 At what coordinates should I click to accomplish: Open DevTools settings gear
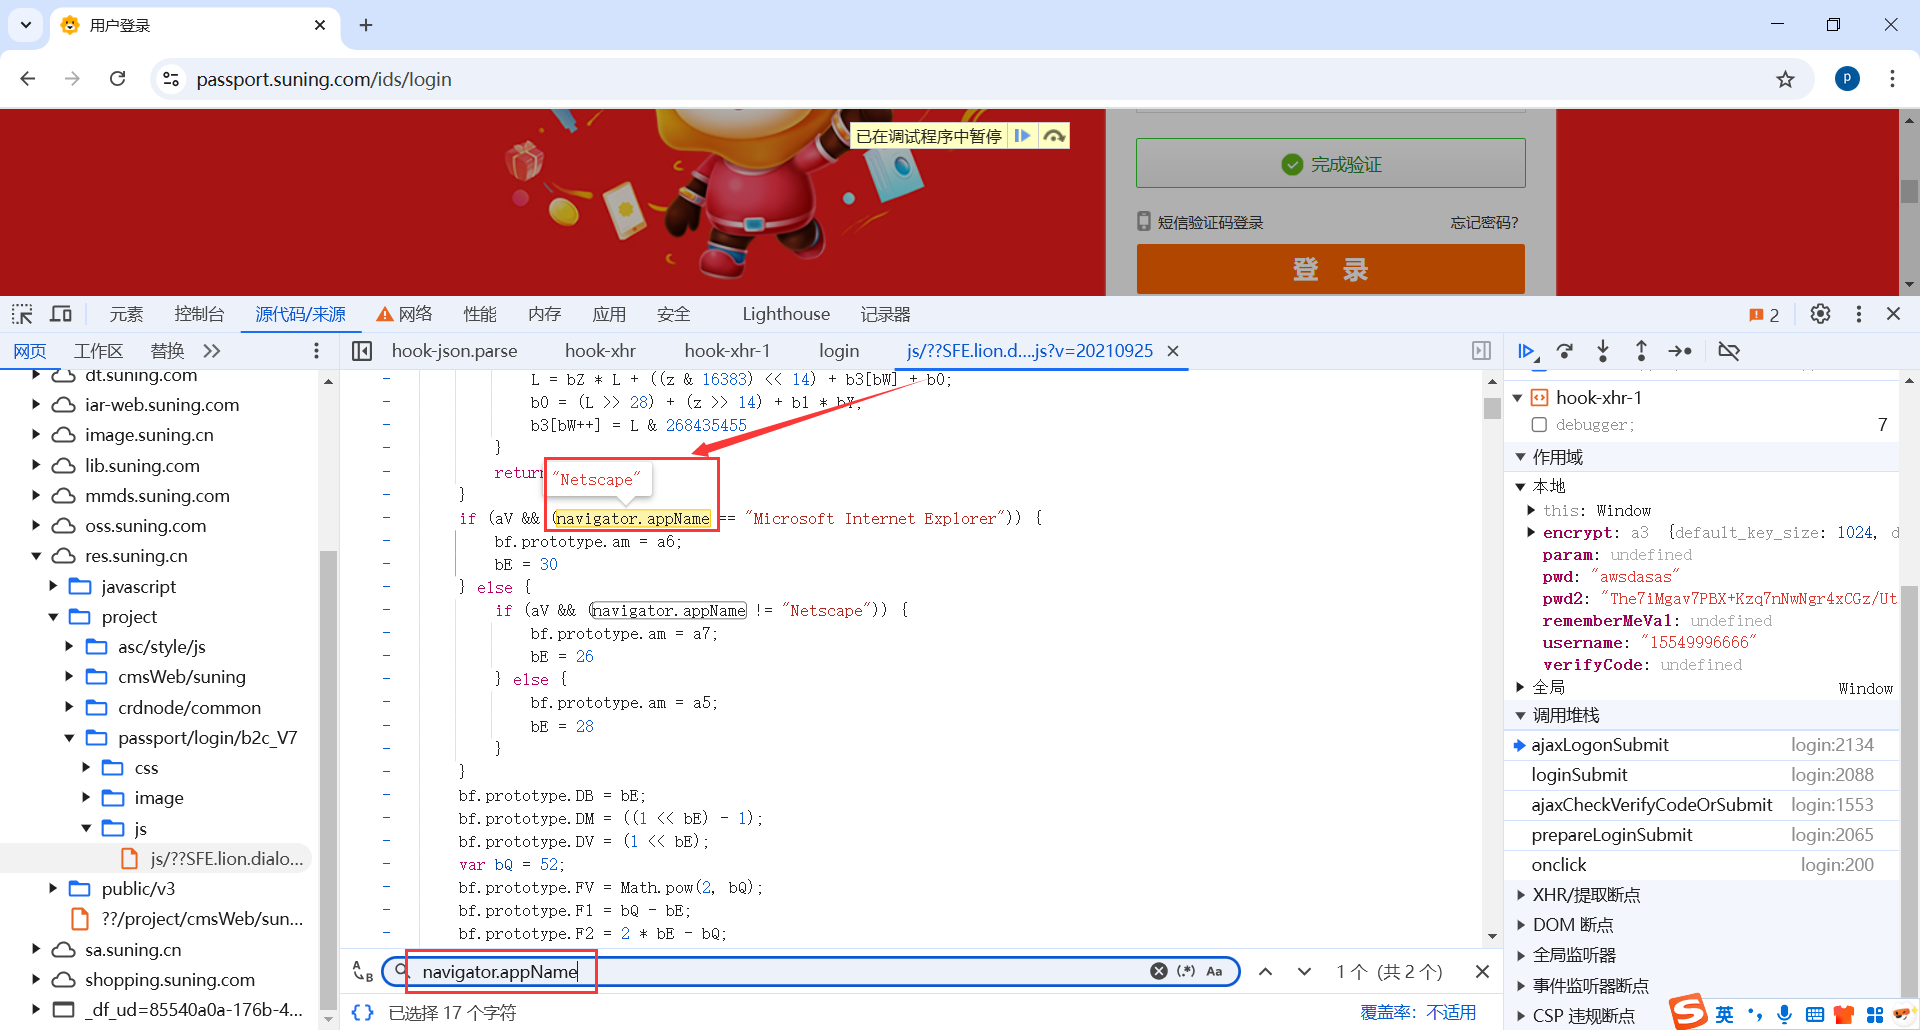click(1820, 314)
